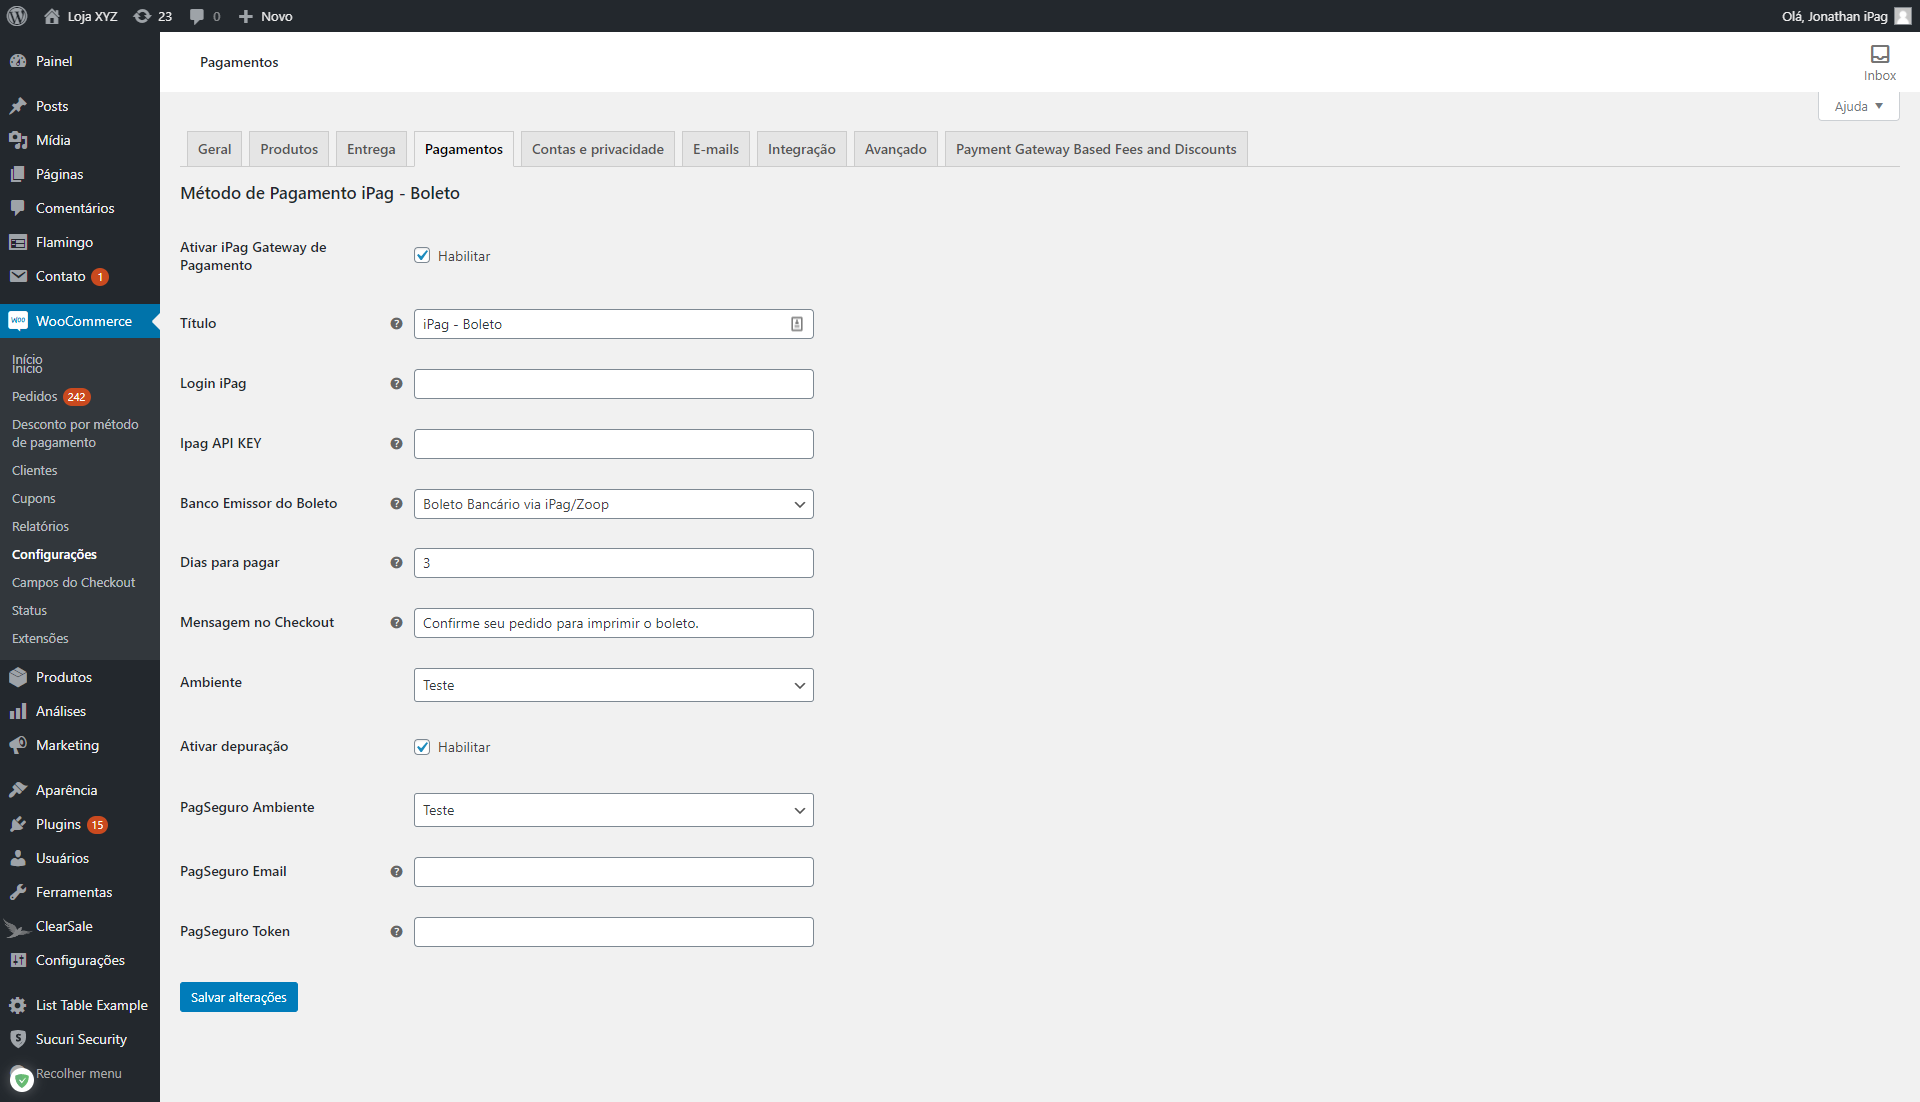Viewport: 1920px width, 1102px height.
Task: Click the updates icon showing 23
Action: 143,16
